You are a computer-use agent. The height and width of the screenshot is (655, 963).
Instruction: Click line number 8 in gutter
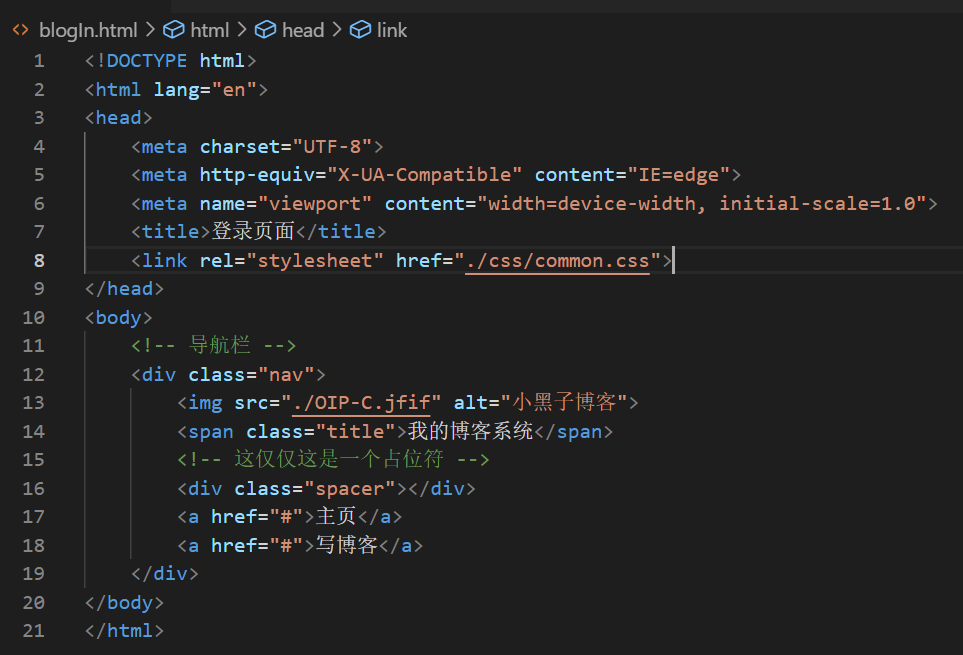[39, 261]
